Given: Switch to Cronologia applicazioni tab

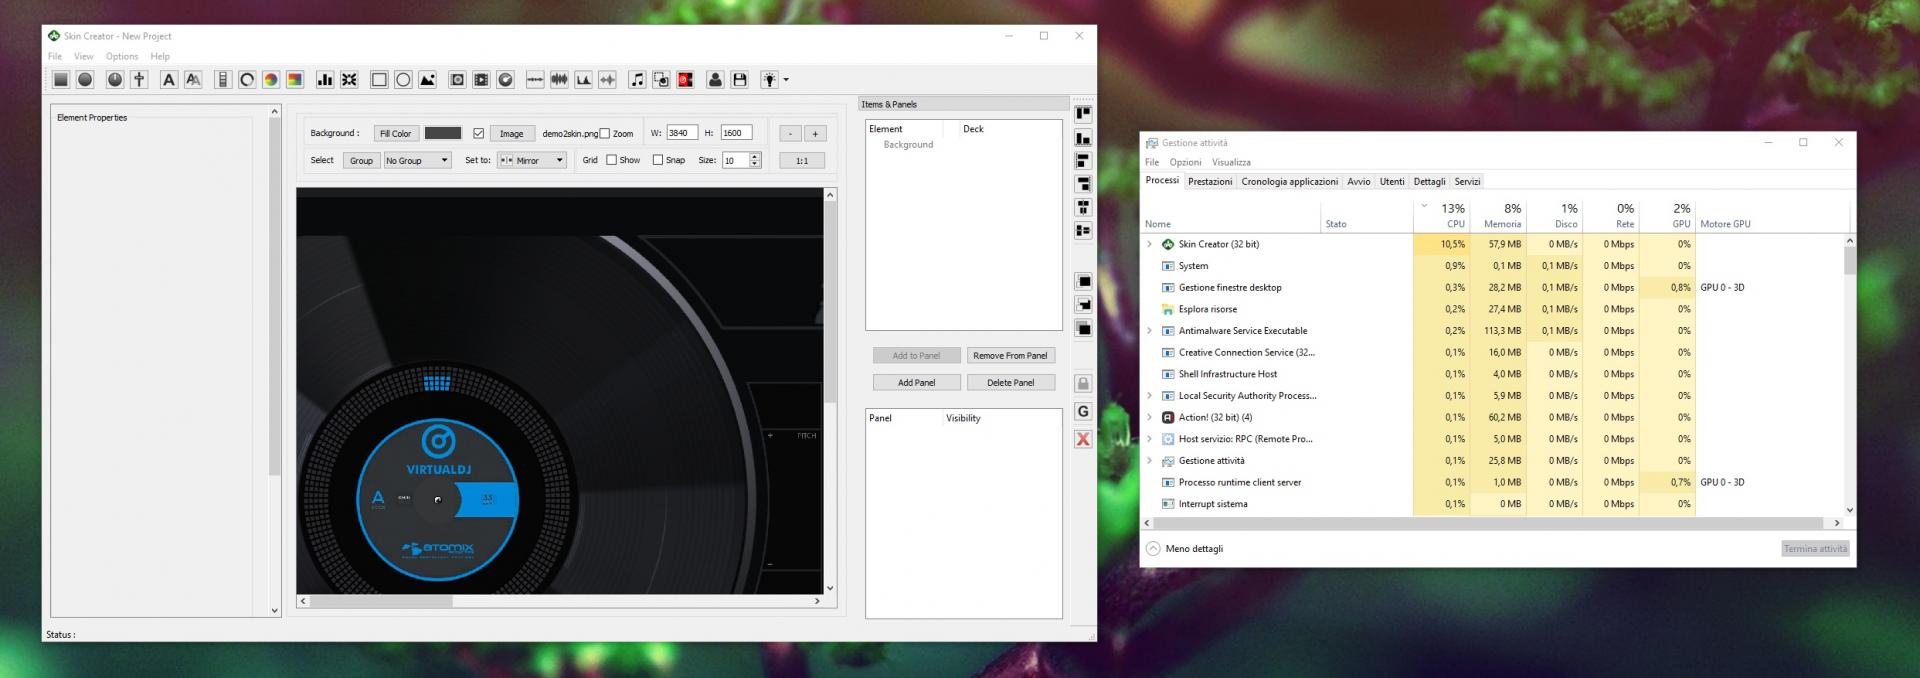Looking at the screenshot, I should tap(1290, 182).
